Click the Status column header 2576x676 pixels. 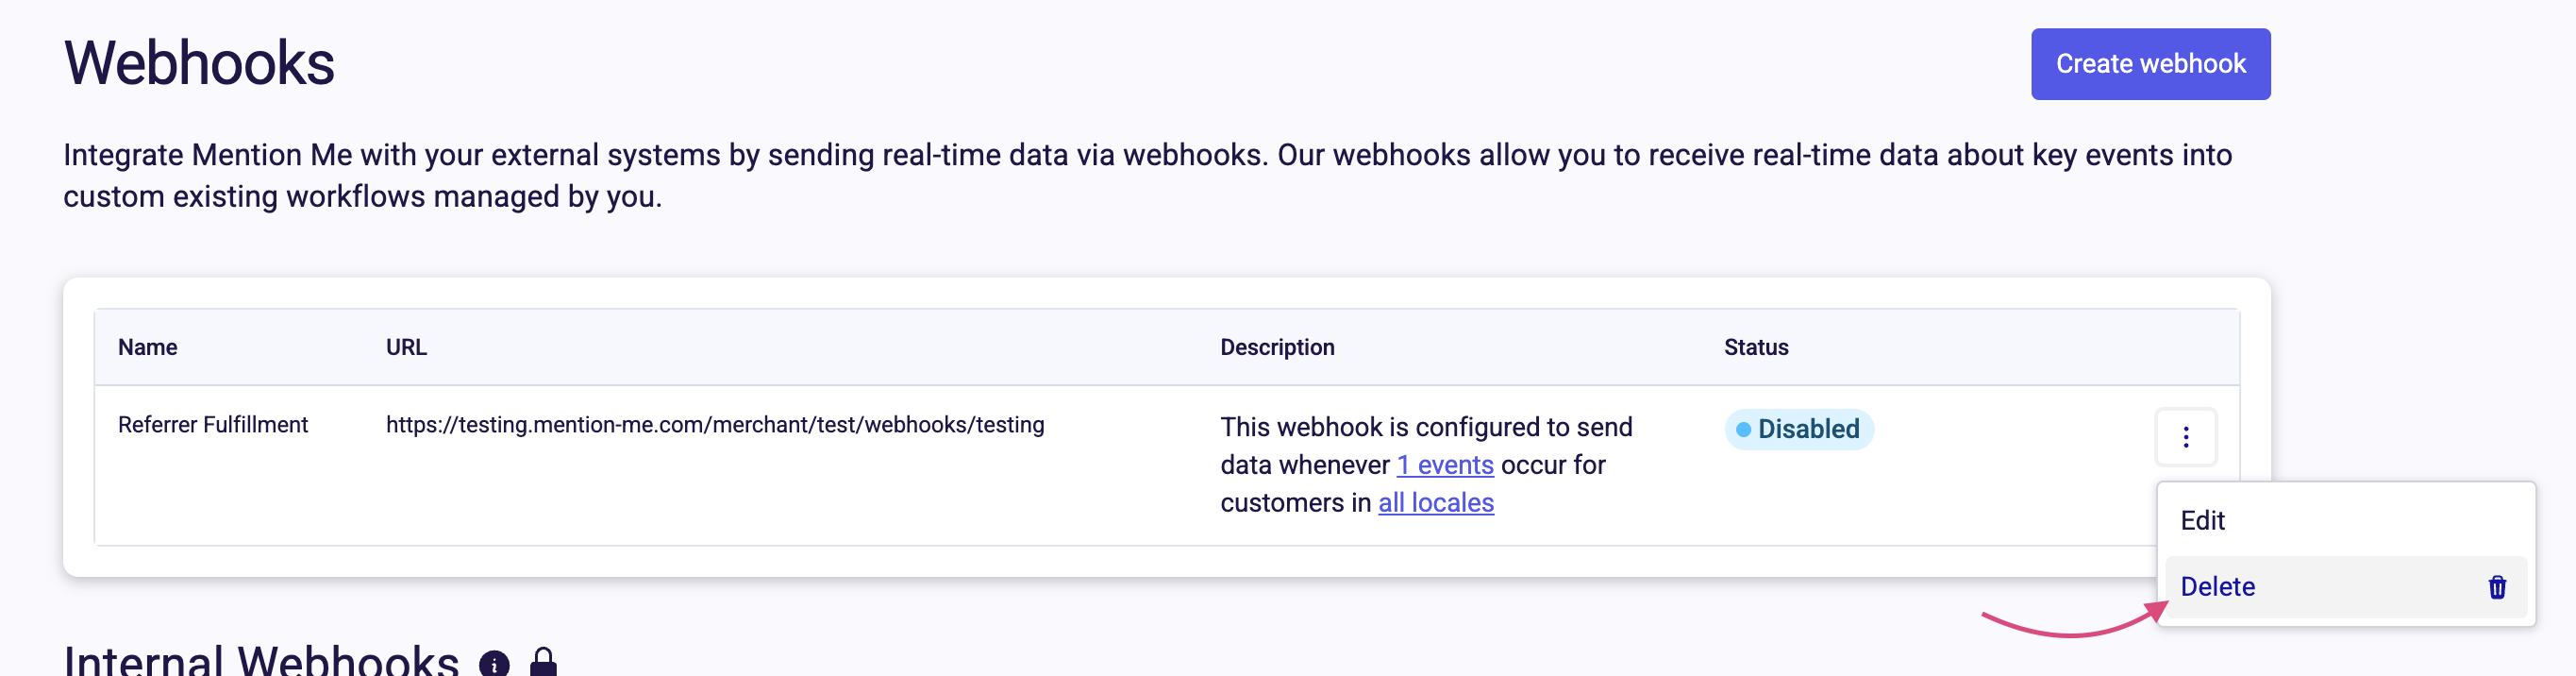[x=1755, y=347]
